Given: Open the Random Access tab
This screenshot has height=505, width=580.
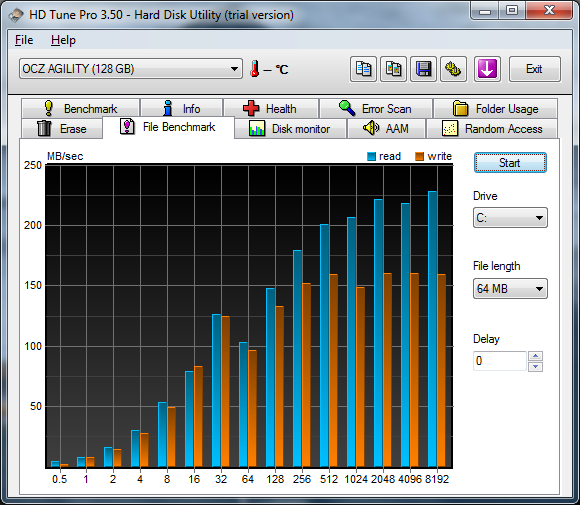Looking at the screenshot, I should [492, 129].
